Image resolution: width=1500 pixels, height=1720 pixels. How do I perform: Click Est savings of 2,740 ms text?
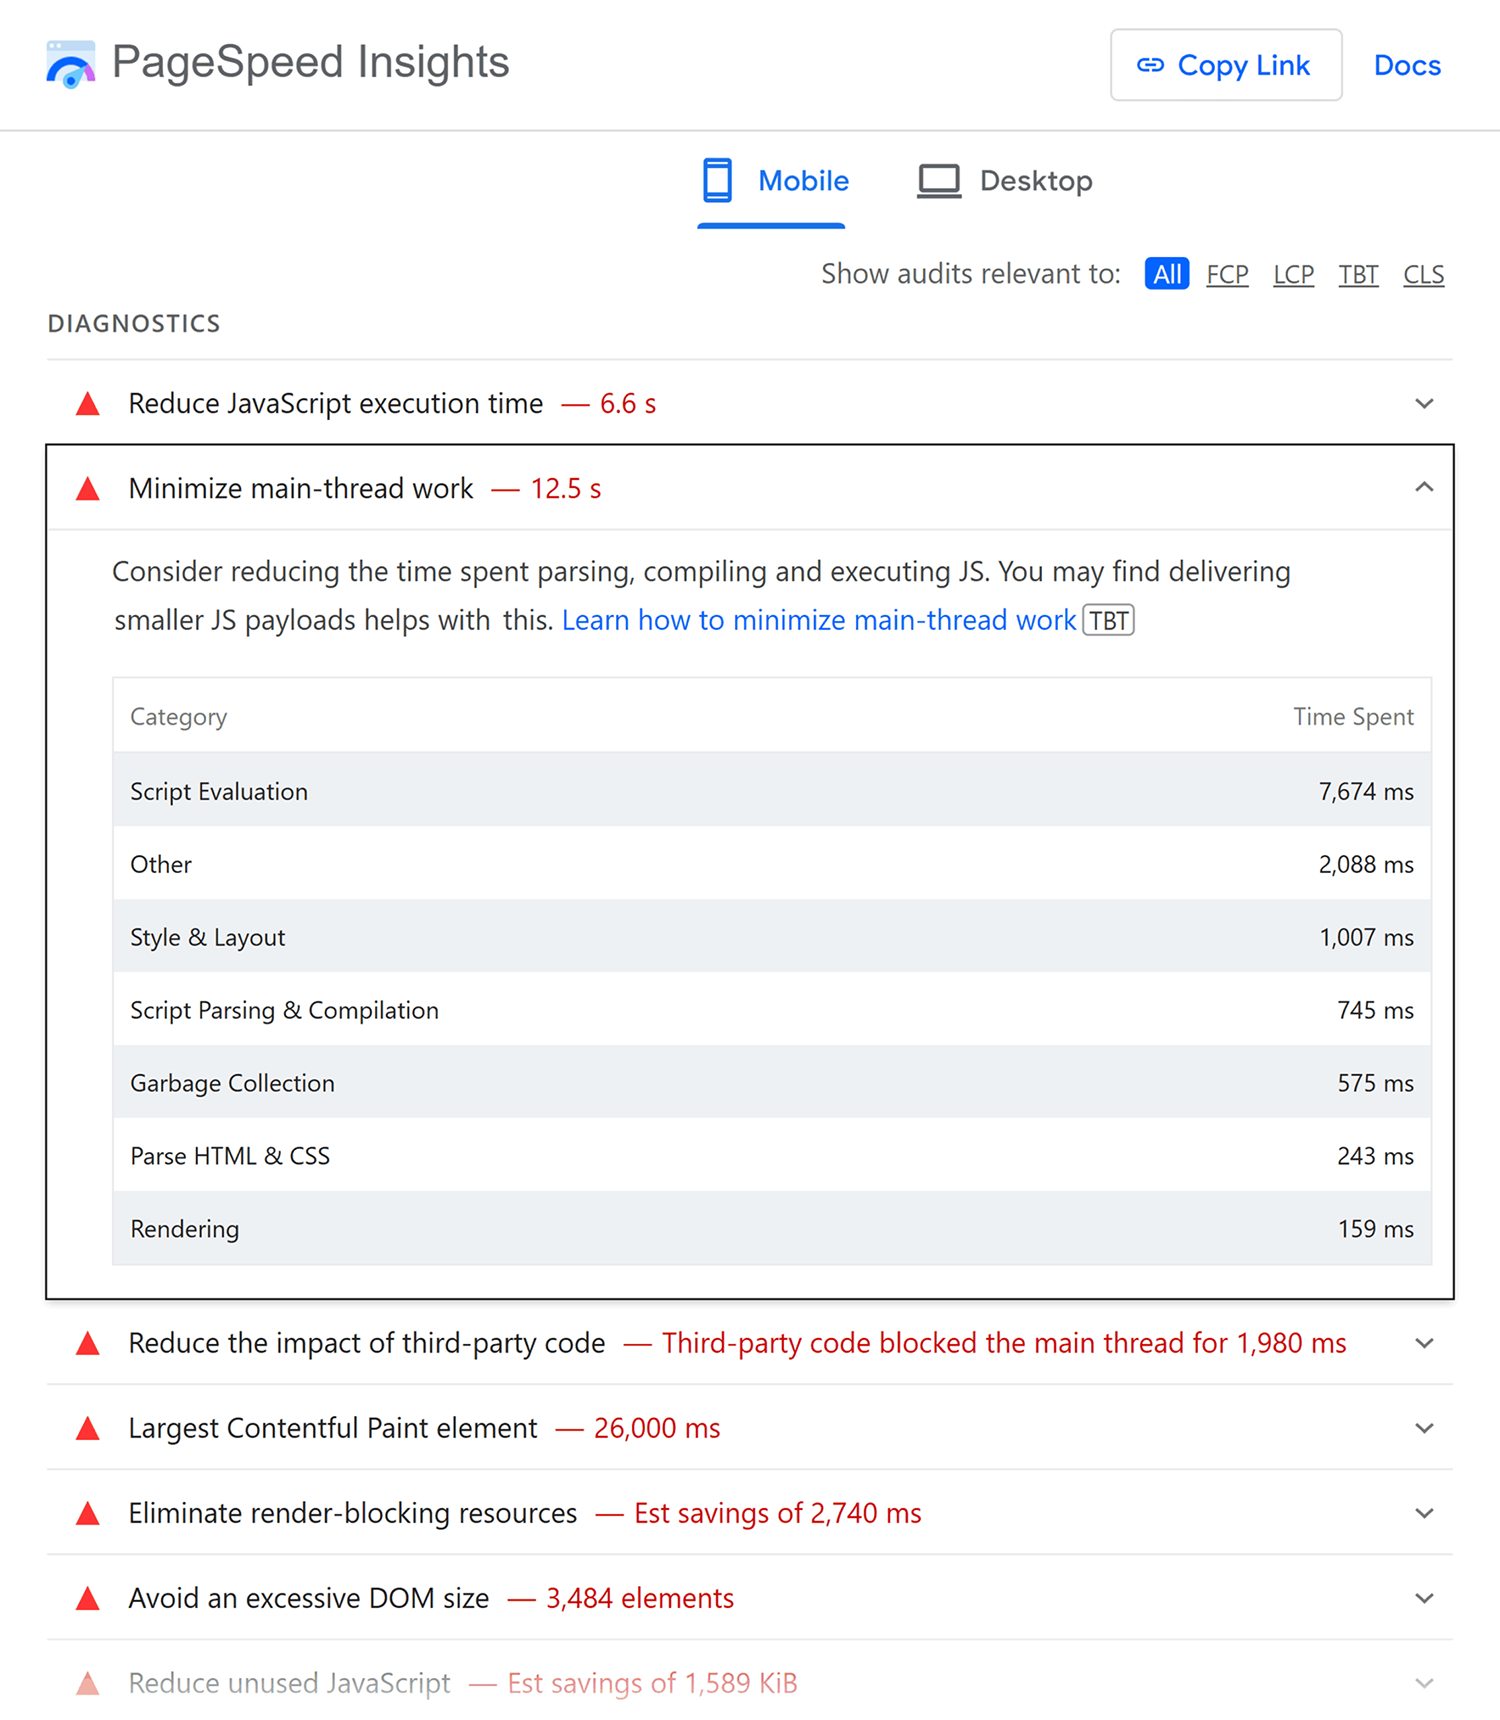778,1513
